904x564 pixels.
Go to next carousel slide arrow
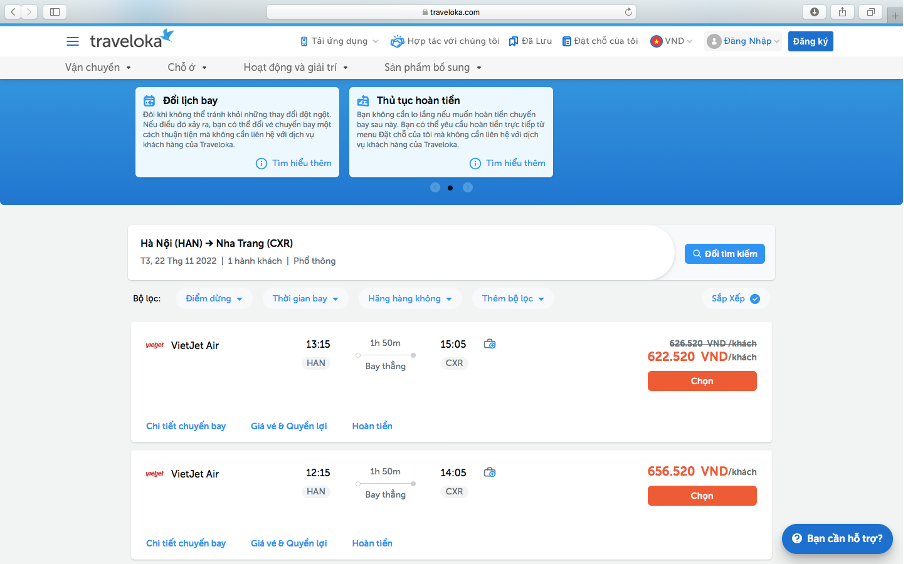[468, 187]
